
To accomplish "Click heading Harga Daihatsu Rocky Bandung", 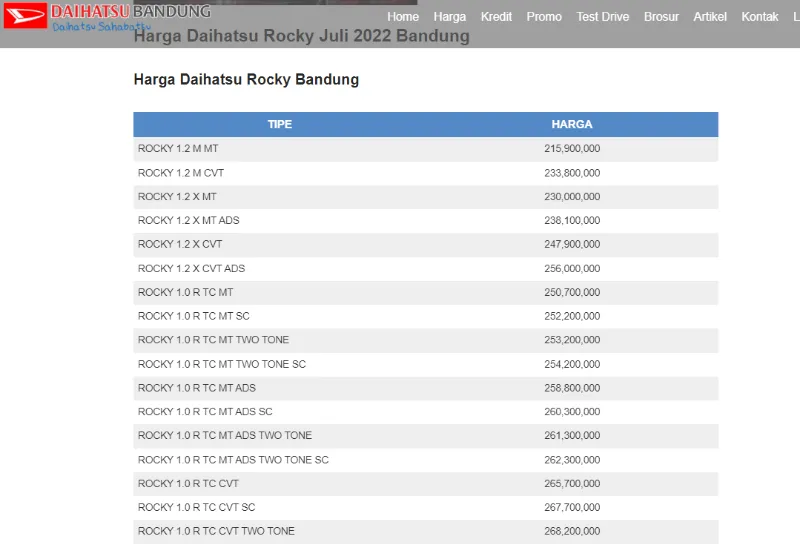I will point(246,80).
